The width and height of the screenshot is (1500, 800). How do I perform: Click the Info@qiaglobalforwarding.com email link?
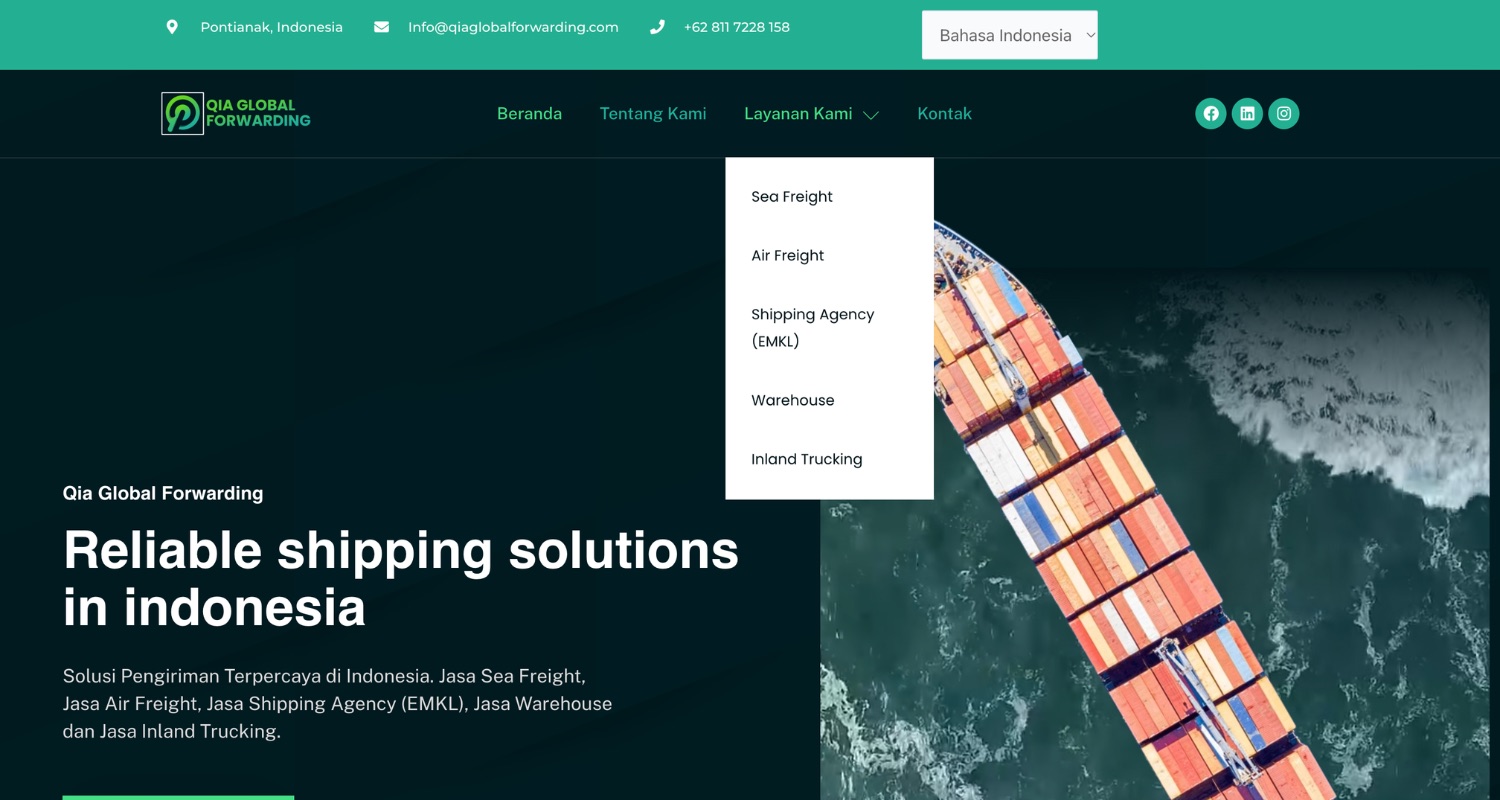[513, 27]
